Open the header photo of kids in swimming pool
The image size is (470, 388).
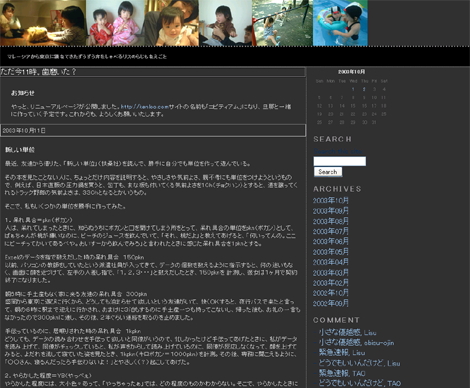pyautogui.click(x=340, y=23)
